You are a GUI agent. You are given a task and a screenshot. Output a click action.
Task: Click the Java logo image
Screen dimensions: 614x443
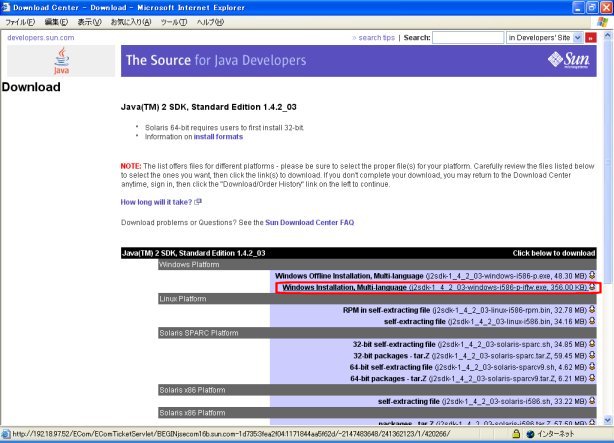(60, 62)
